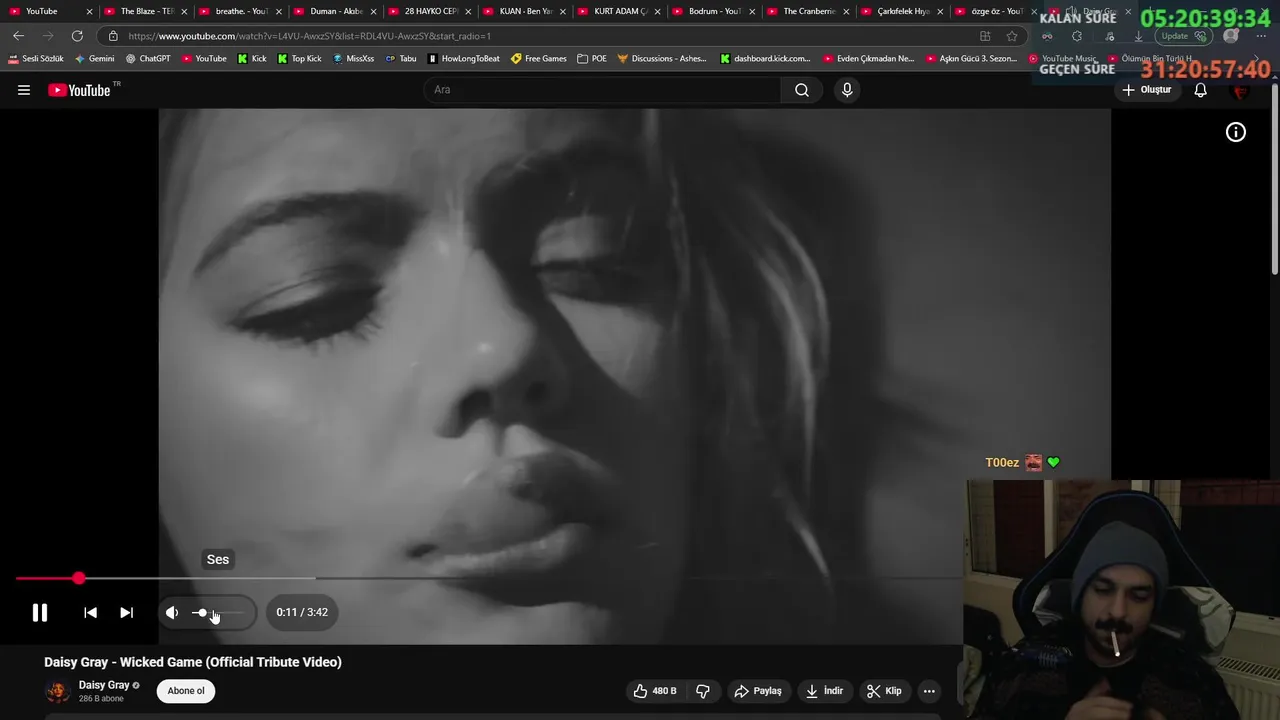Switch to the Duman tab
1280x720 pixels.
click(336, 11)
